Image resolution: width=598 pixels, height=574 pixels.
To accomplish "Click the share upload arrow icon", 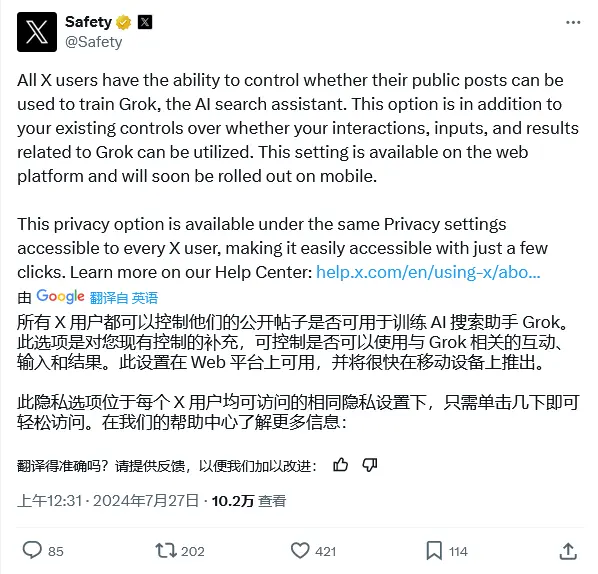I will [568, 551].
